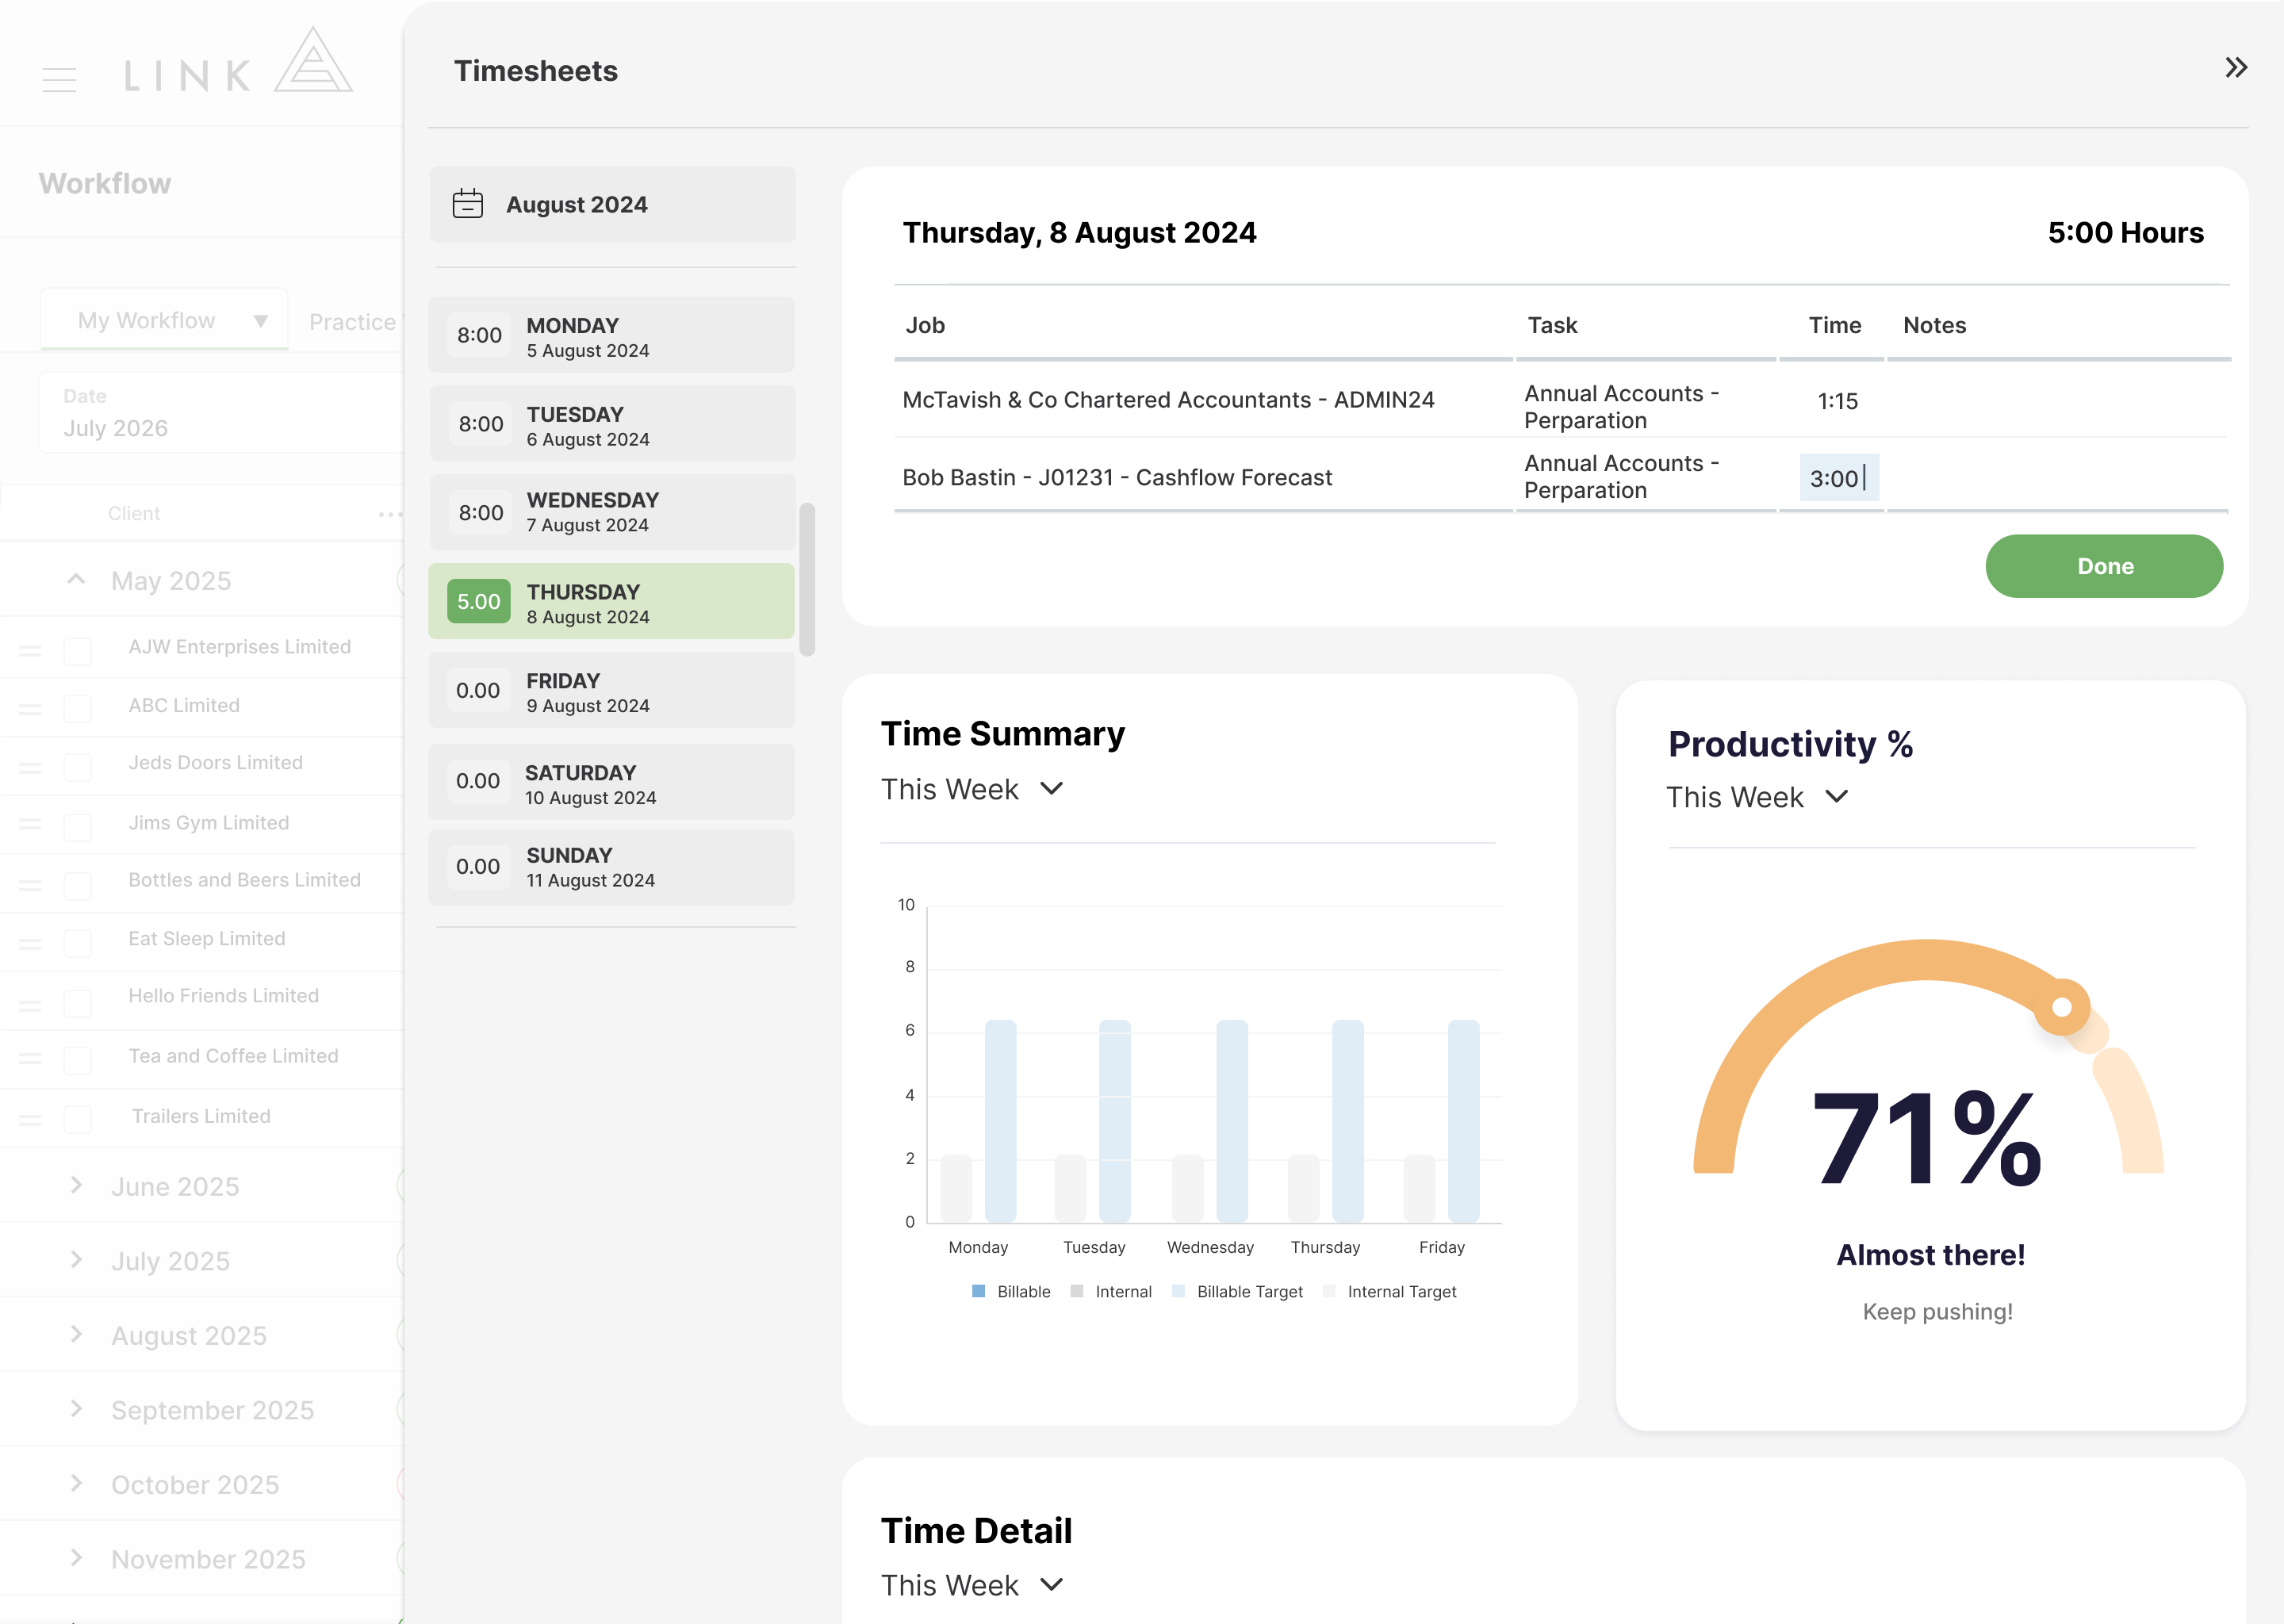Viewport: 2284px width, 1624px height.
Task: Collapse the May 2025 group
Action: tap(76, 579)
